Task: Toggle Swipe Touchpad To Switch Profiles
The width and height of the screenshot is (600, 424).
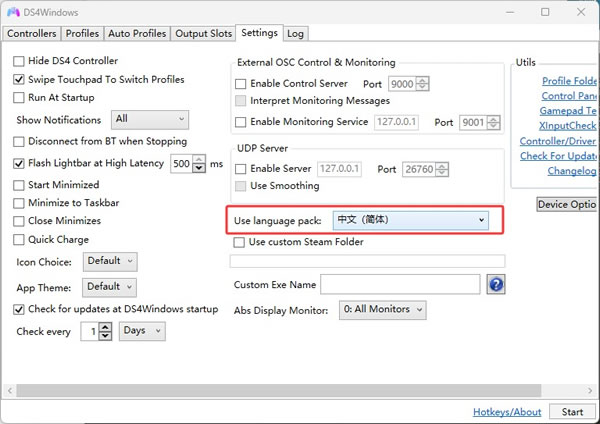Action: pos(19,80)
